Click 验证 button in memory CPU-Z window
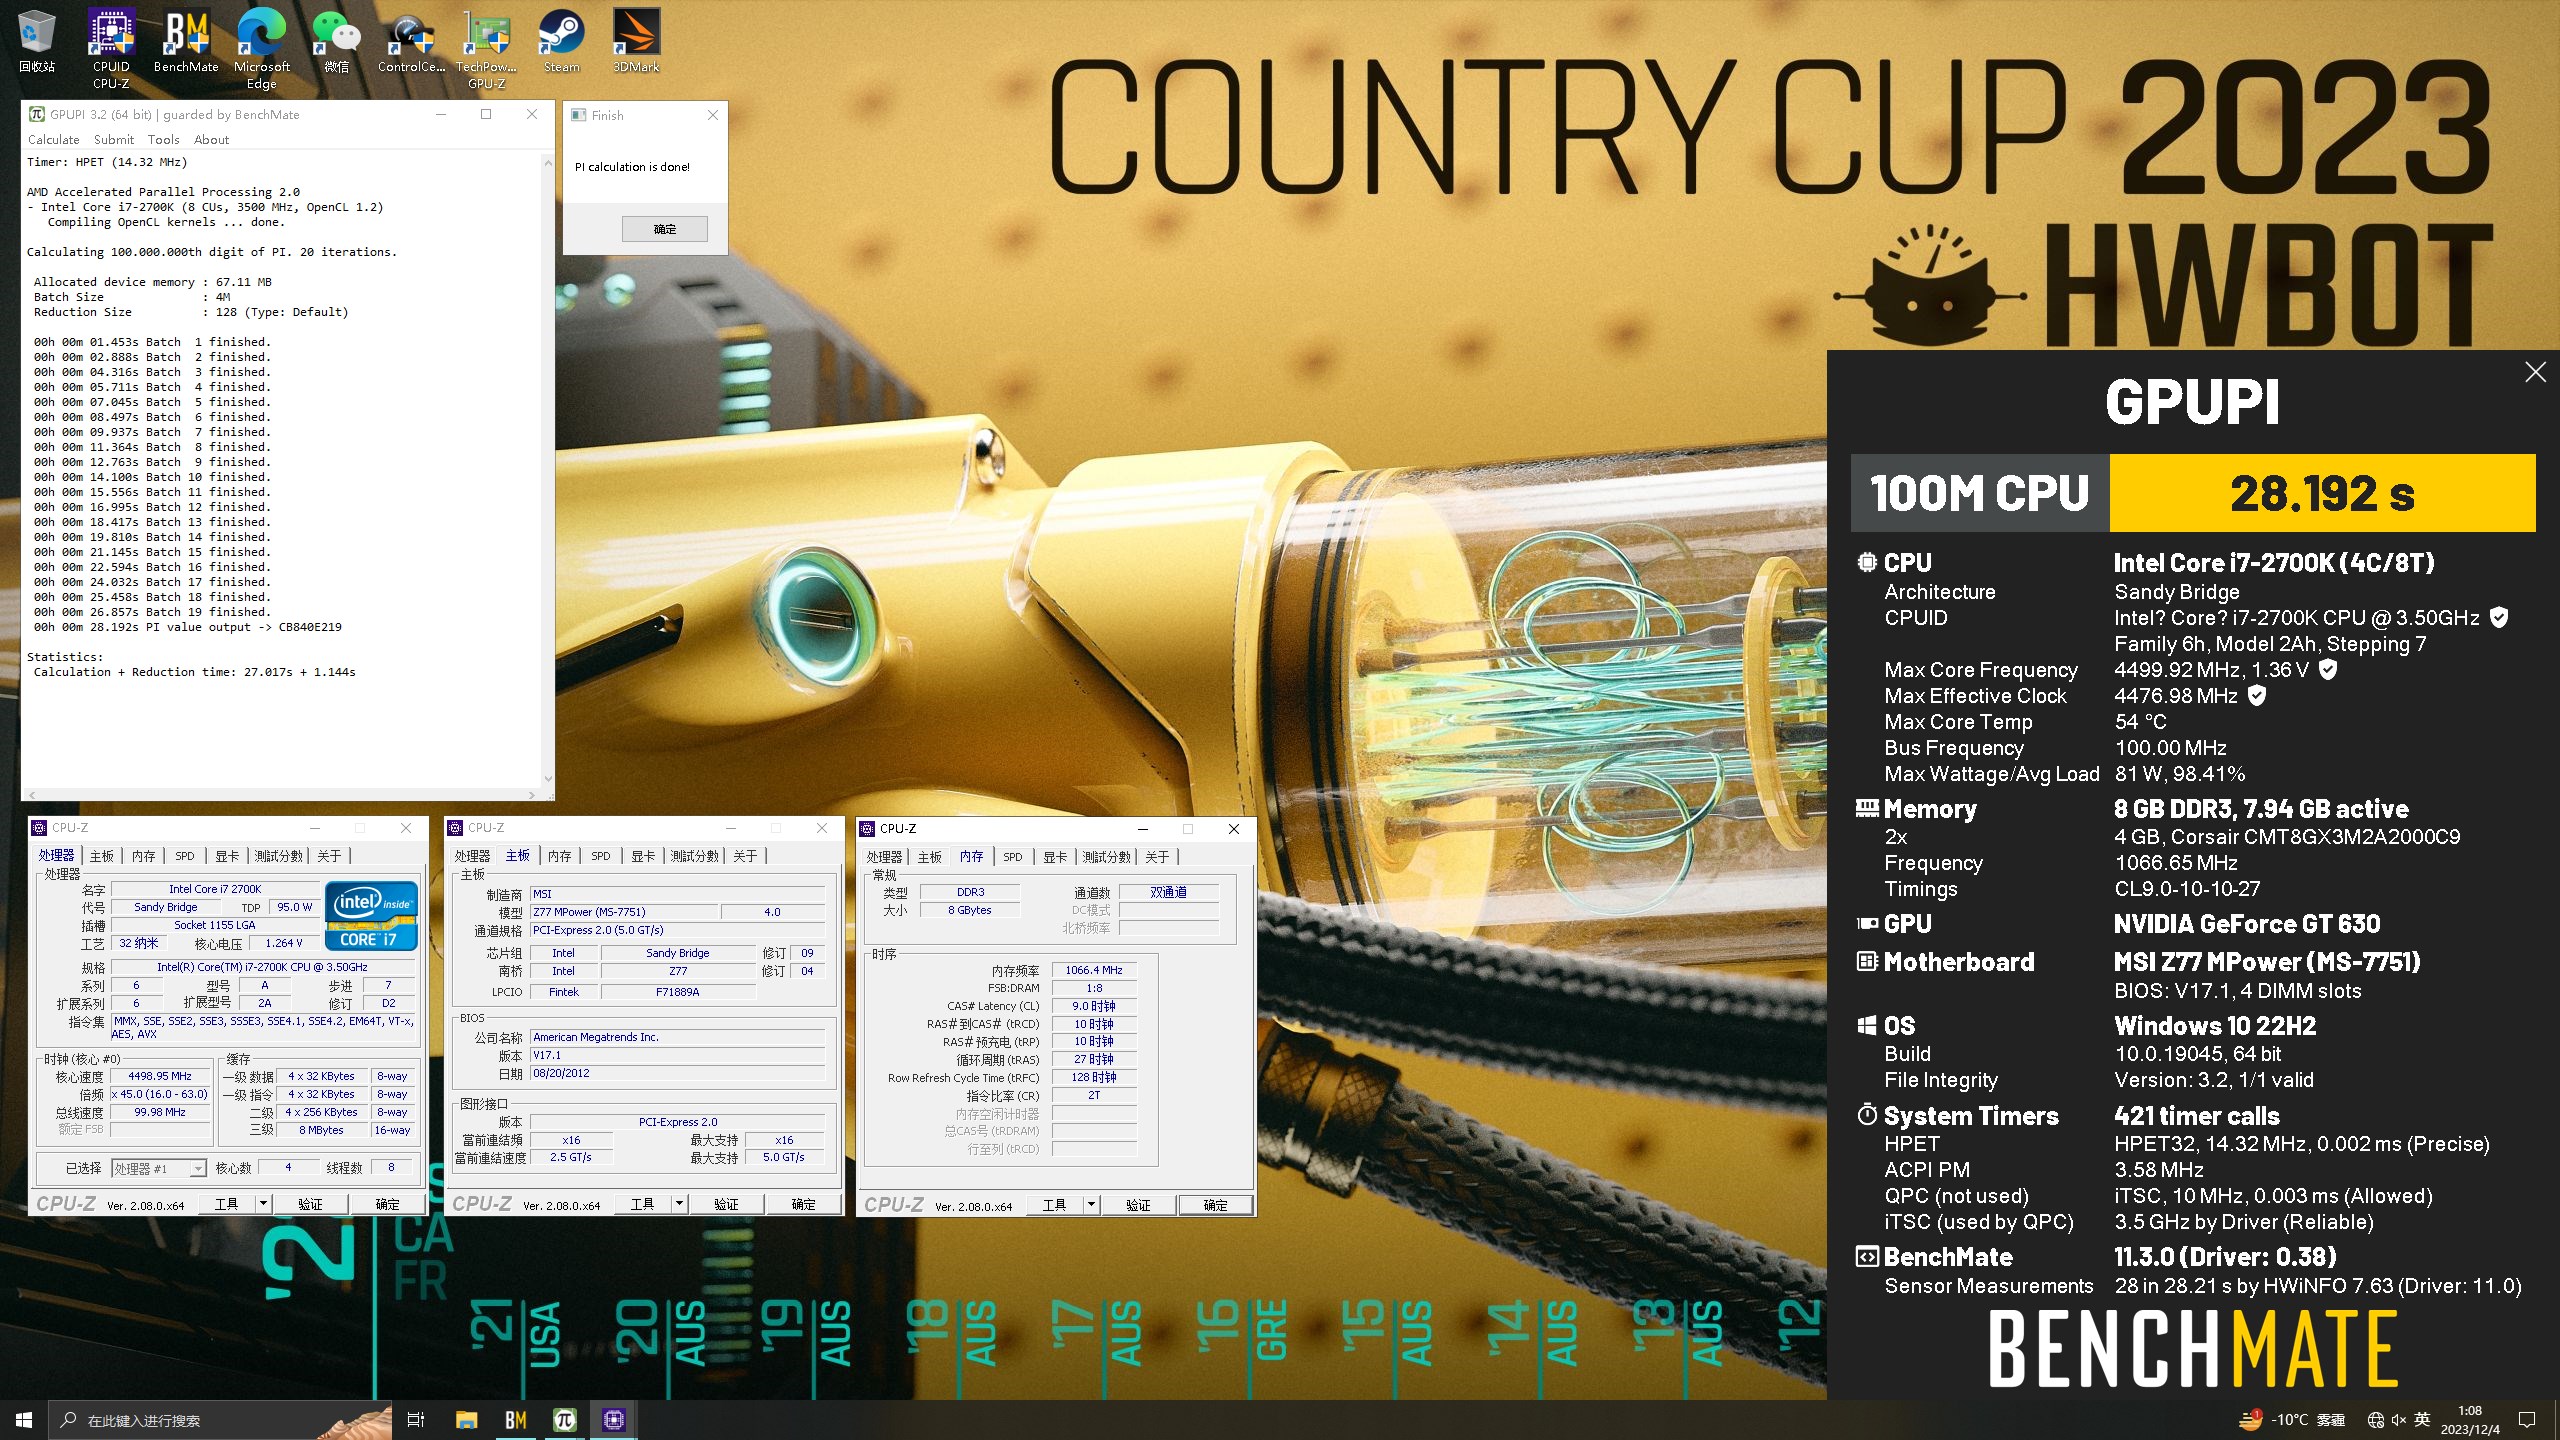This screenshot has width=2560, height=1440. click(x=1138, y=1205)
